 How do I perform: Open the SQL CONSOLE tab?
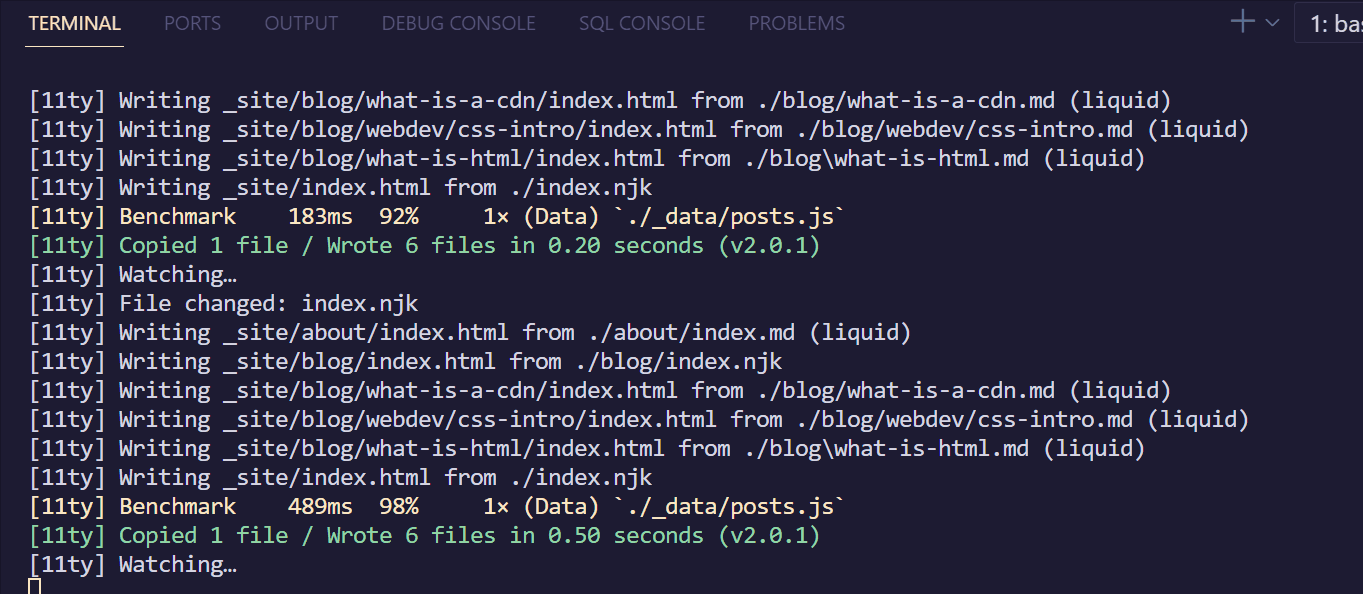tap(641, 23)
